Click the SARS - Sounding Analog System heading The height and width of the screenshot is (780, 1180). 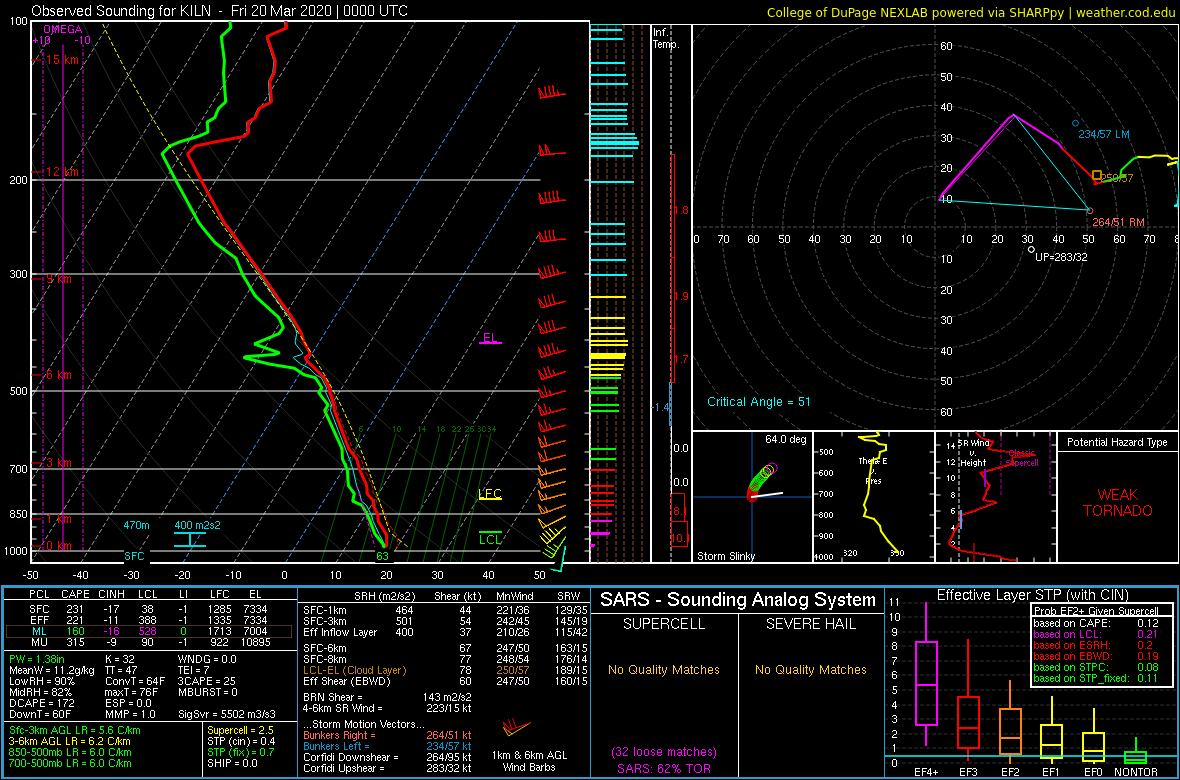pos(738,600)
